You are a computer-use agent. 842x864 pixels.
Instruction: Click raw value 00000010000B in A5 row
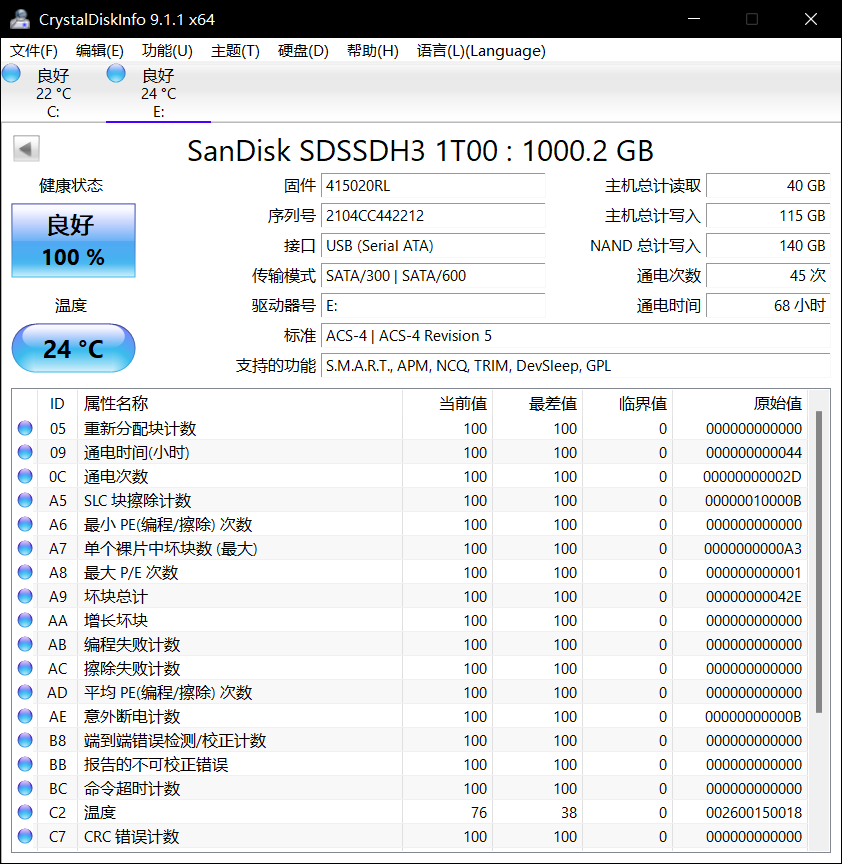pyautogui.click(x=753, y=500)
